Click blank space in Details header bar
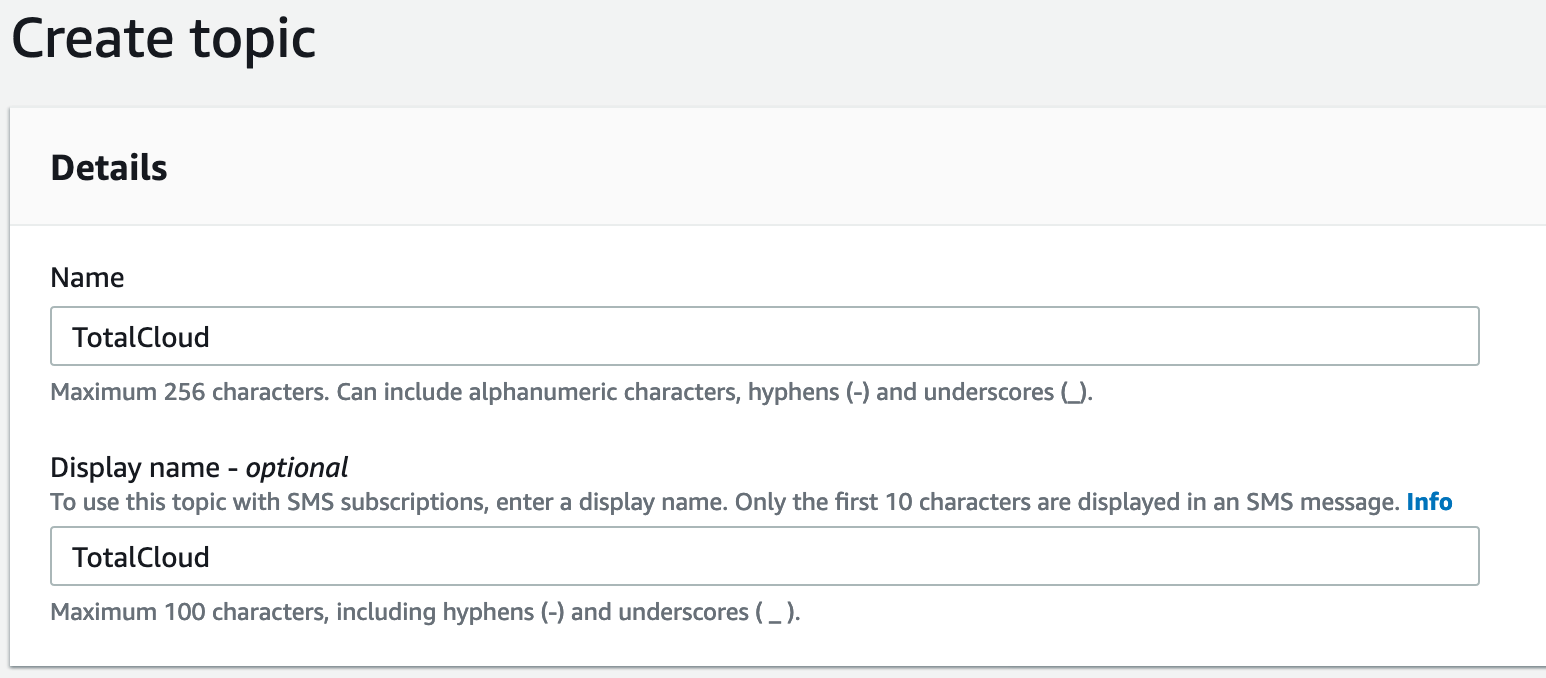1546x678 pixels. click(x=850, y=168)
